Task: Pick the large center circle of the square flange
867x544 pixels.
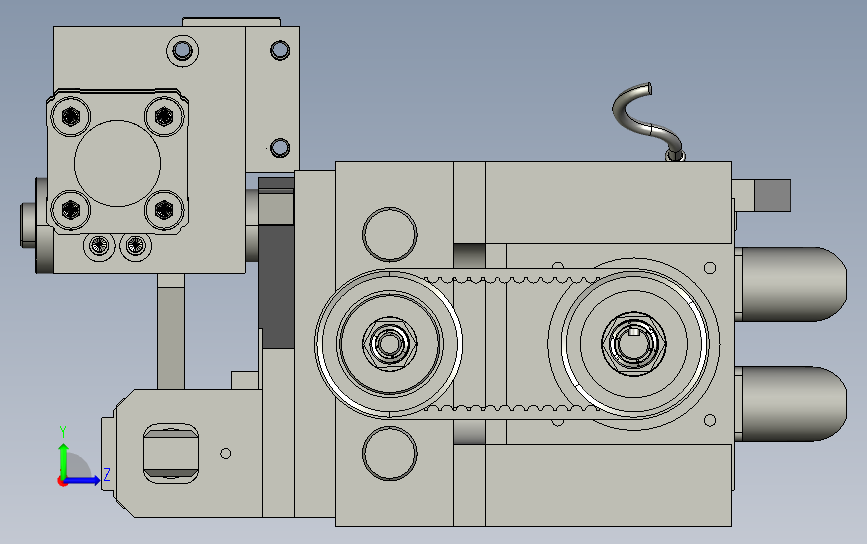Action: (118, 163)
